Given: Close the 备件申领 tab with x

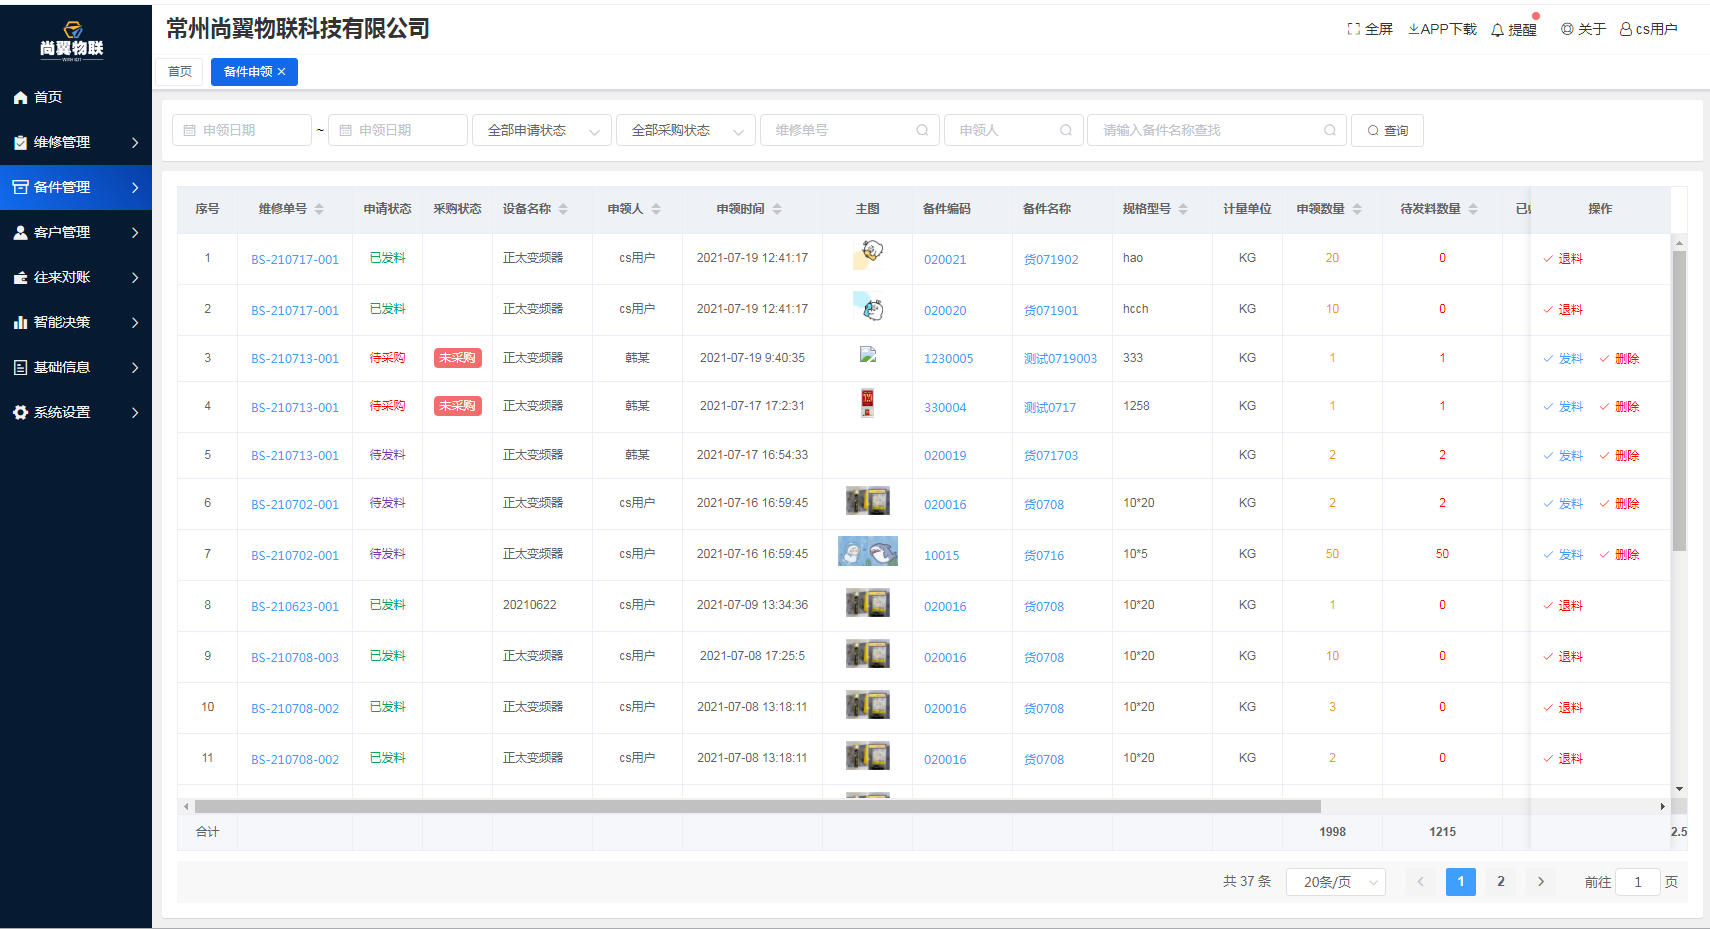Looking at the screenshot, I should [x=282, y=72].
